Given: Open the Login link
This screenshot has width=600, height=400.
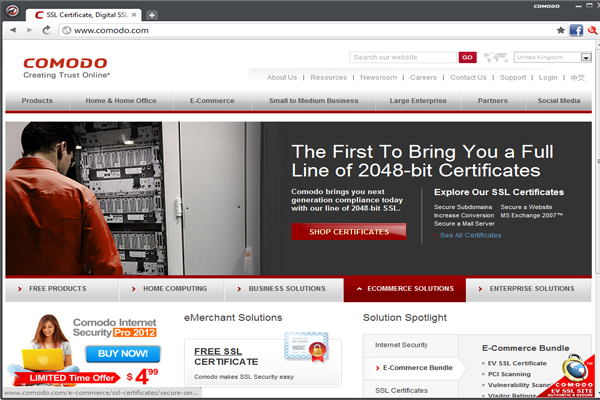Looking at the screenshot, I should tap(548, 77).
